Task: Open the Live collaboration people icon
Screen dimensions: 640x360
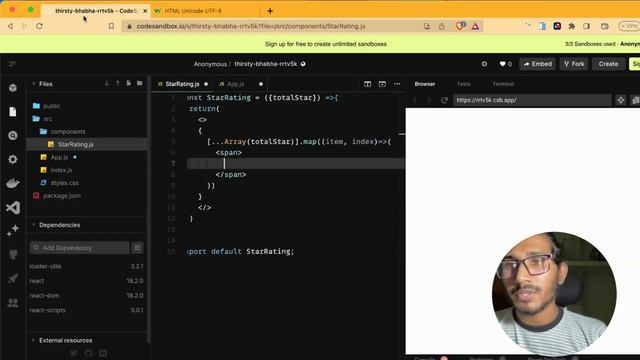Action: (x=13, y=302)
